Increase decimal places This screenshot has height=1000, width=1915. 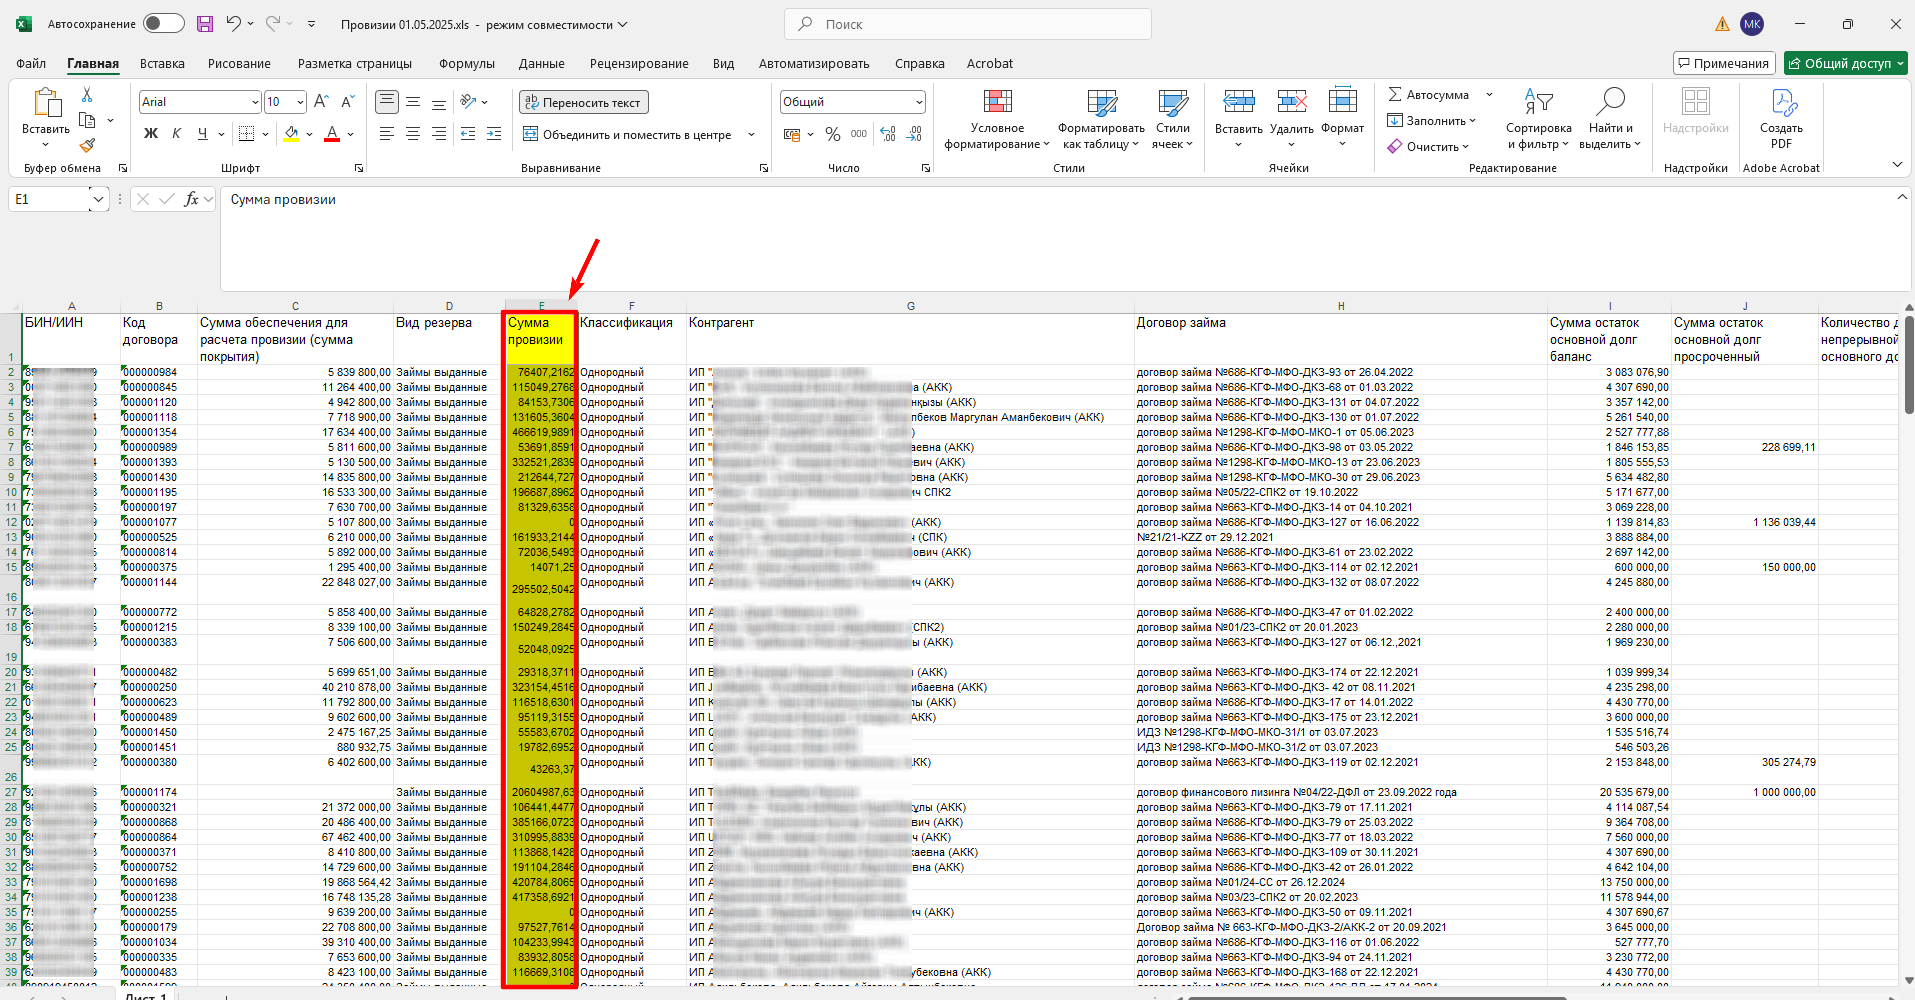pyautogui.click(x=888, y=134)
